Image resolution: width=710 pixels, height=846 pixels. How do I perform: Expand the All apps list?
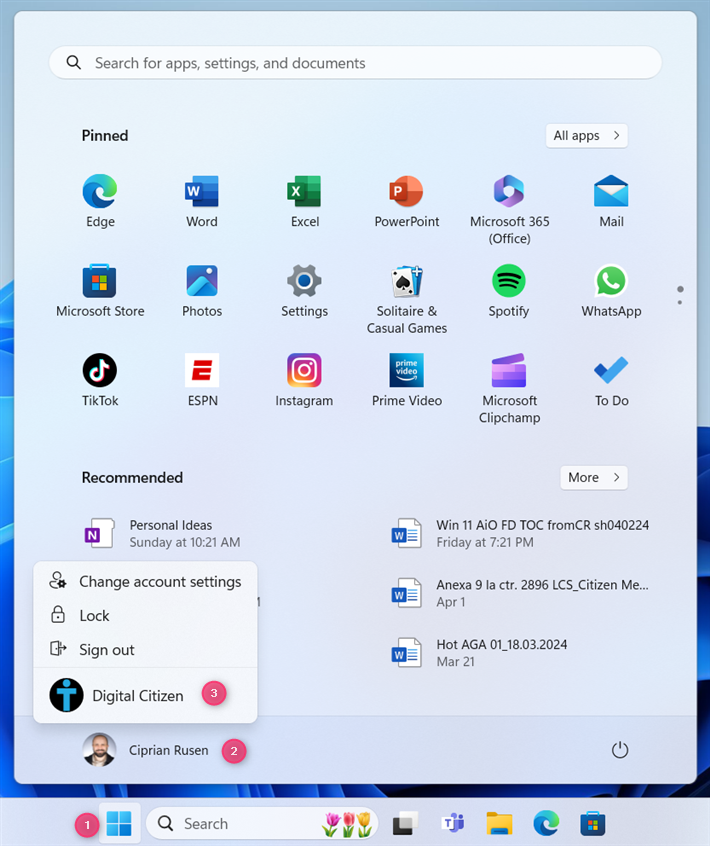[x=586, y=135]
